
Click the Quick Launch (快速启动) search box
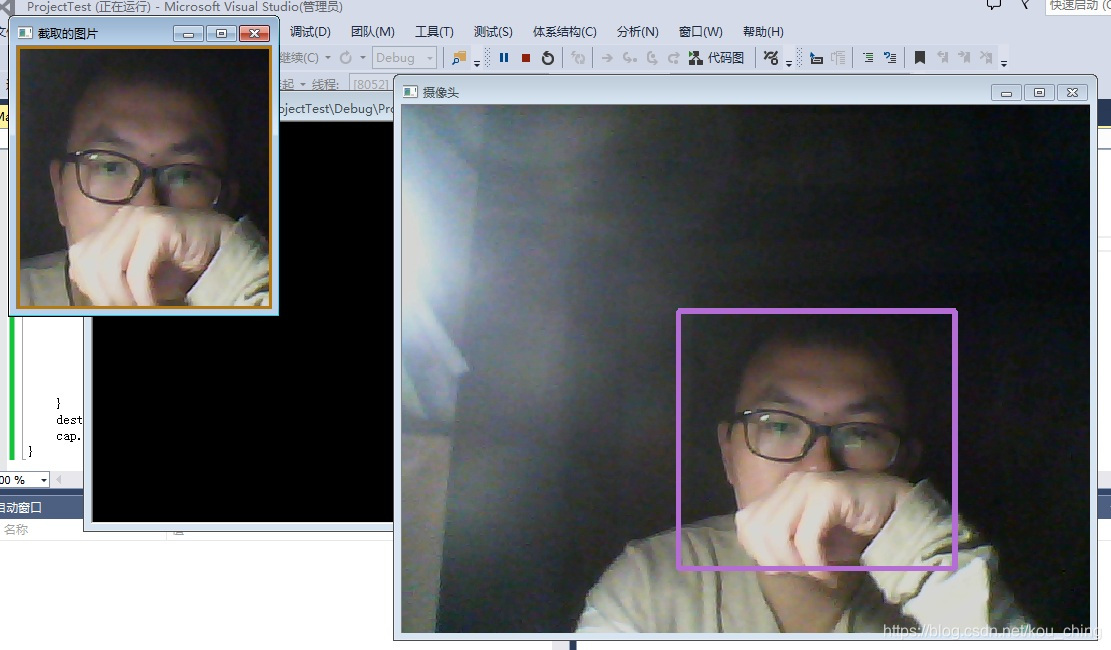click(1078, 6)
